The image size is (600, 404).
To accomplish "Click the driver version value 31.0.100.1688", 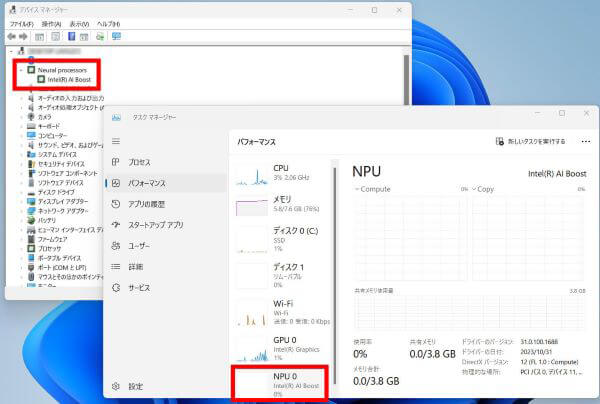I will tap(539, 342).
